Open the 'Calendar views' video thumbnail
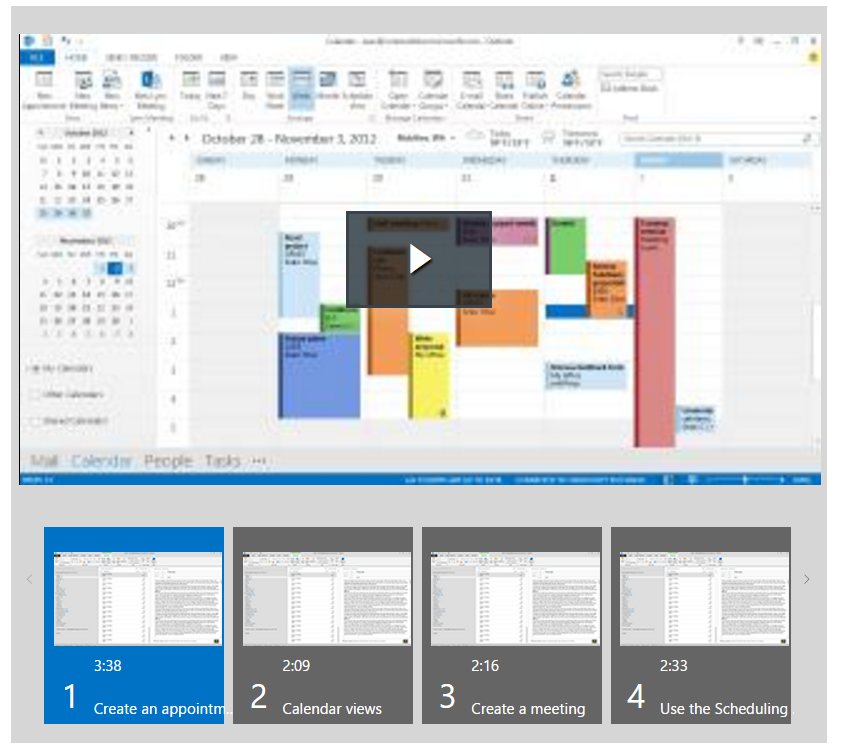 tap(322, 625)
